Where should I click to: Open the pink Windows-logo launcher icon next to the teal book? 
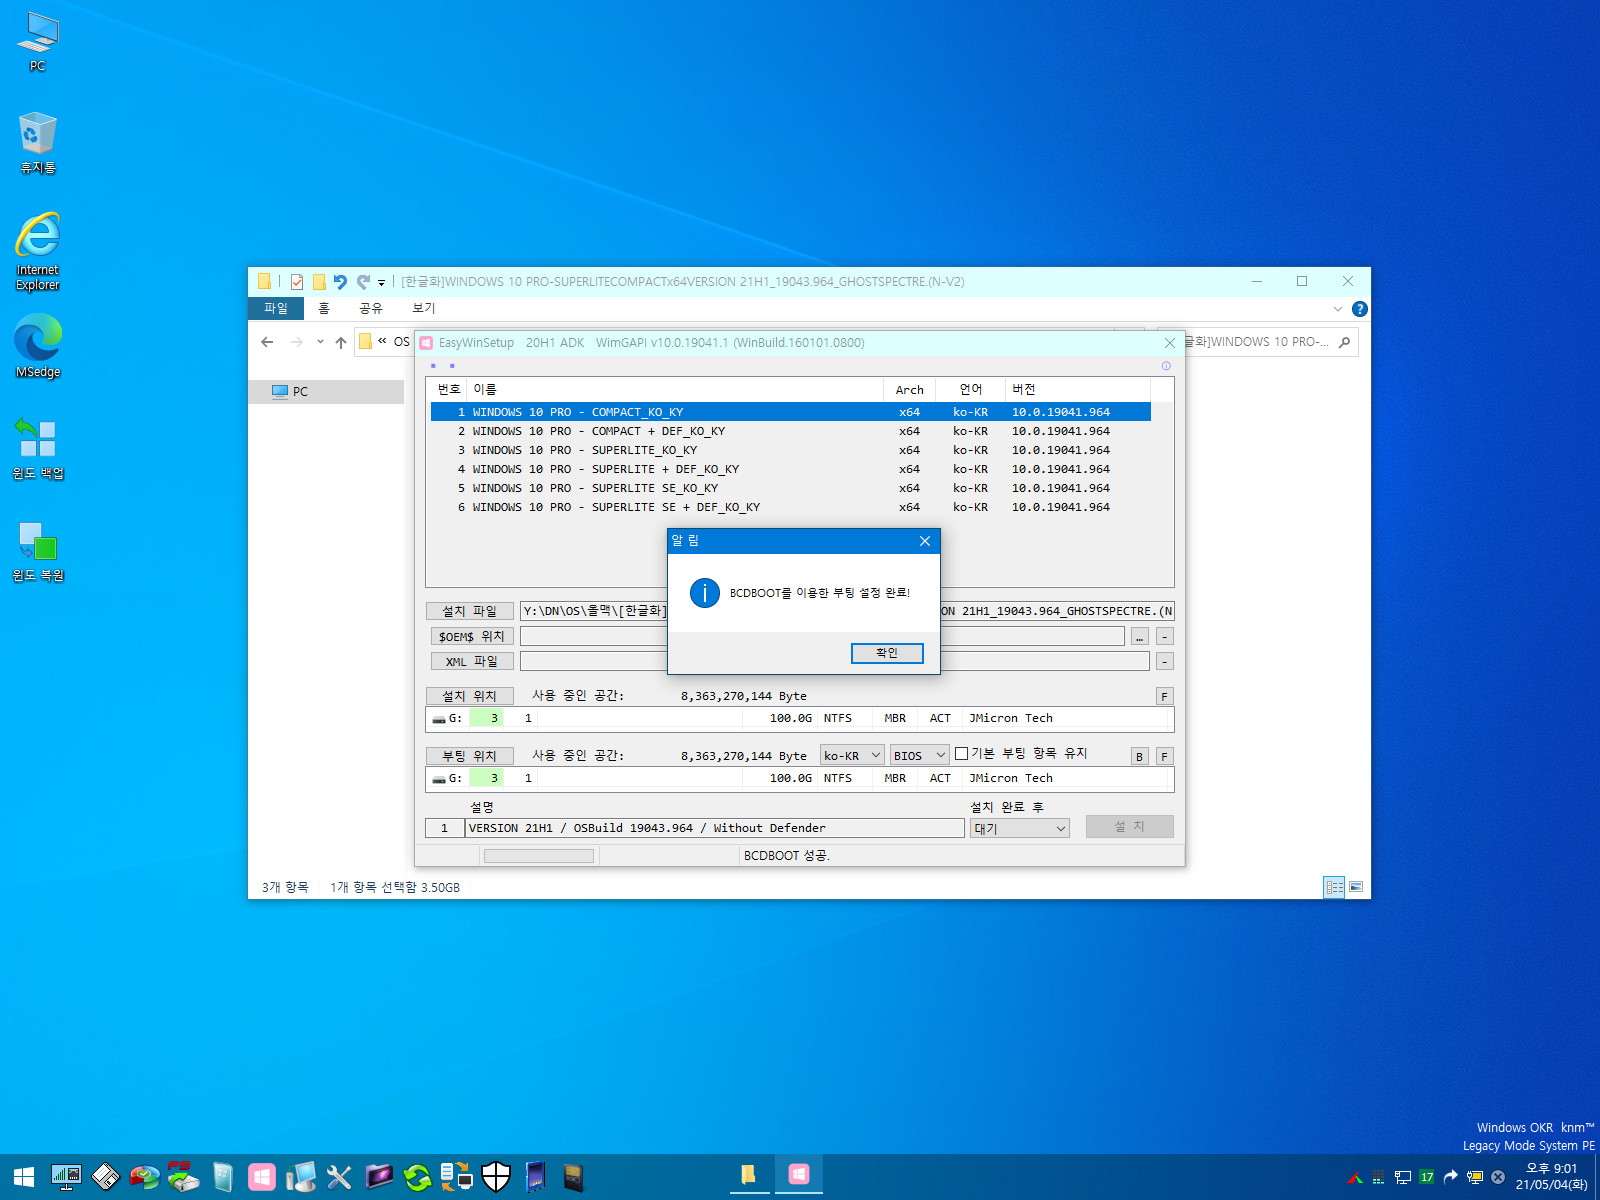tap(261, 1177)
